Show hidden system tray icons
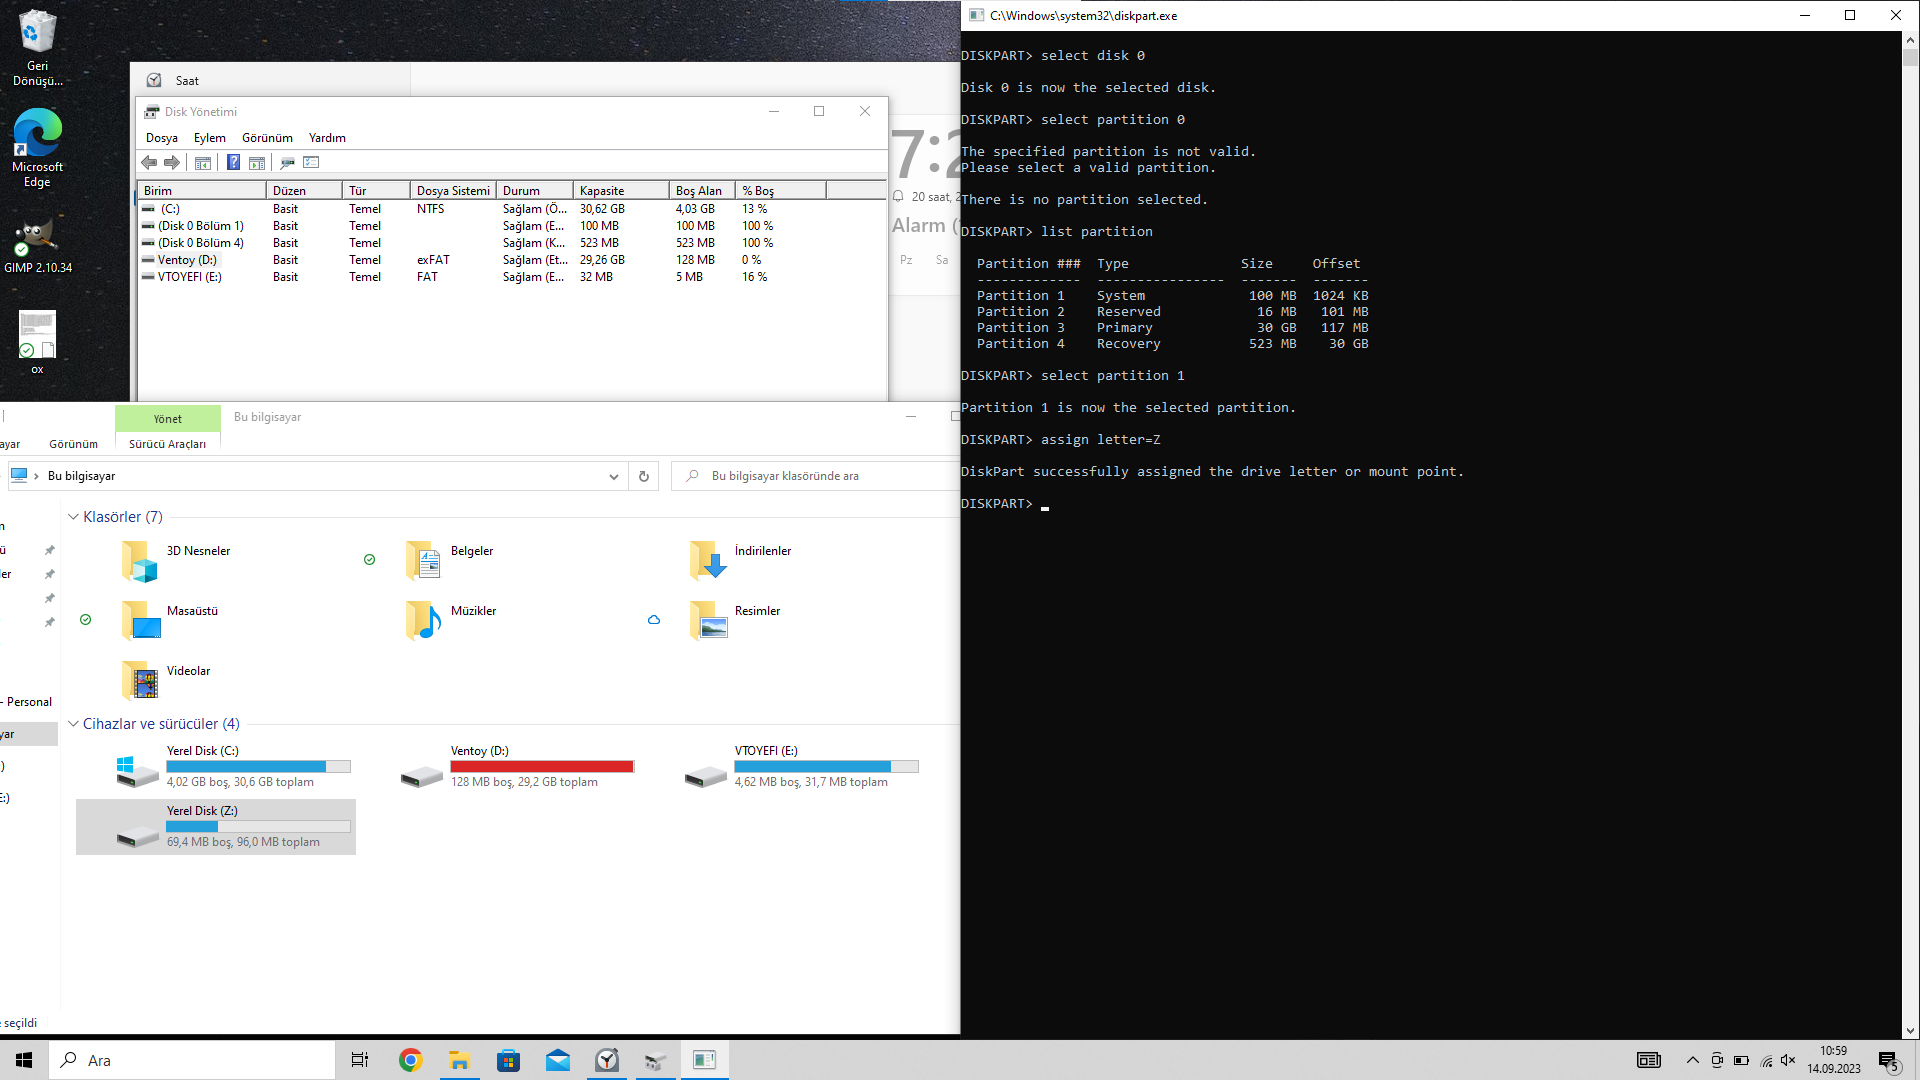Viewport: 1920px width, 1080px height. 1692,1060
